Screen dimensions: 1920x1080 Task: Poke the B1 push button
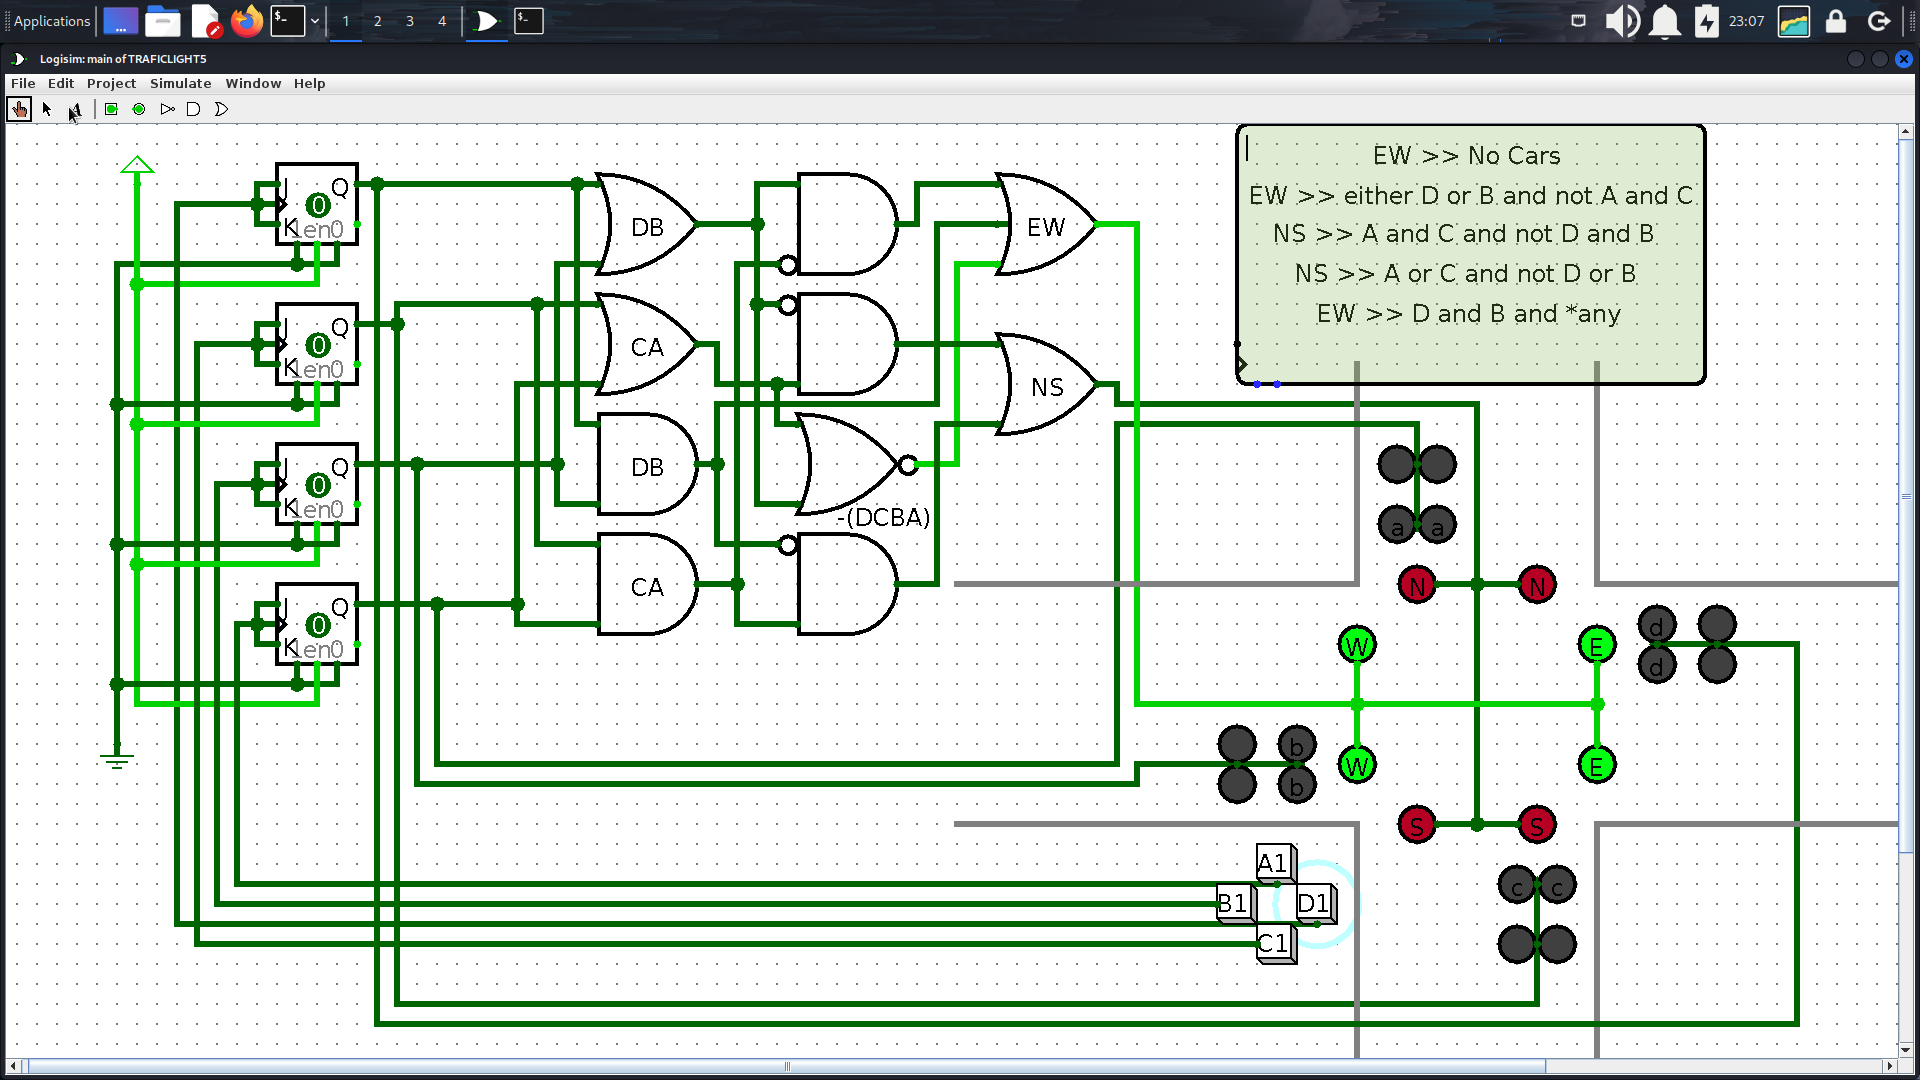[x=1236, y=903]
